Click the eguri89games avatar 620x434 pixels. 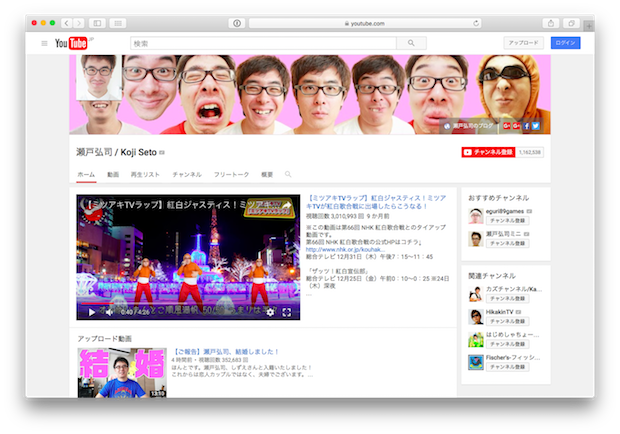476,216
